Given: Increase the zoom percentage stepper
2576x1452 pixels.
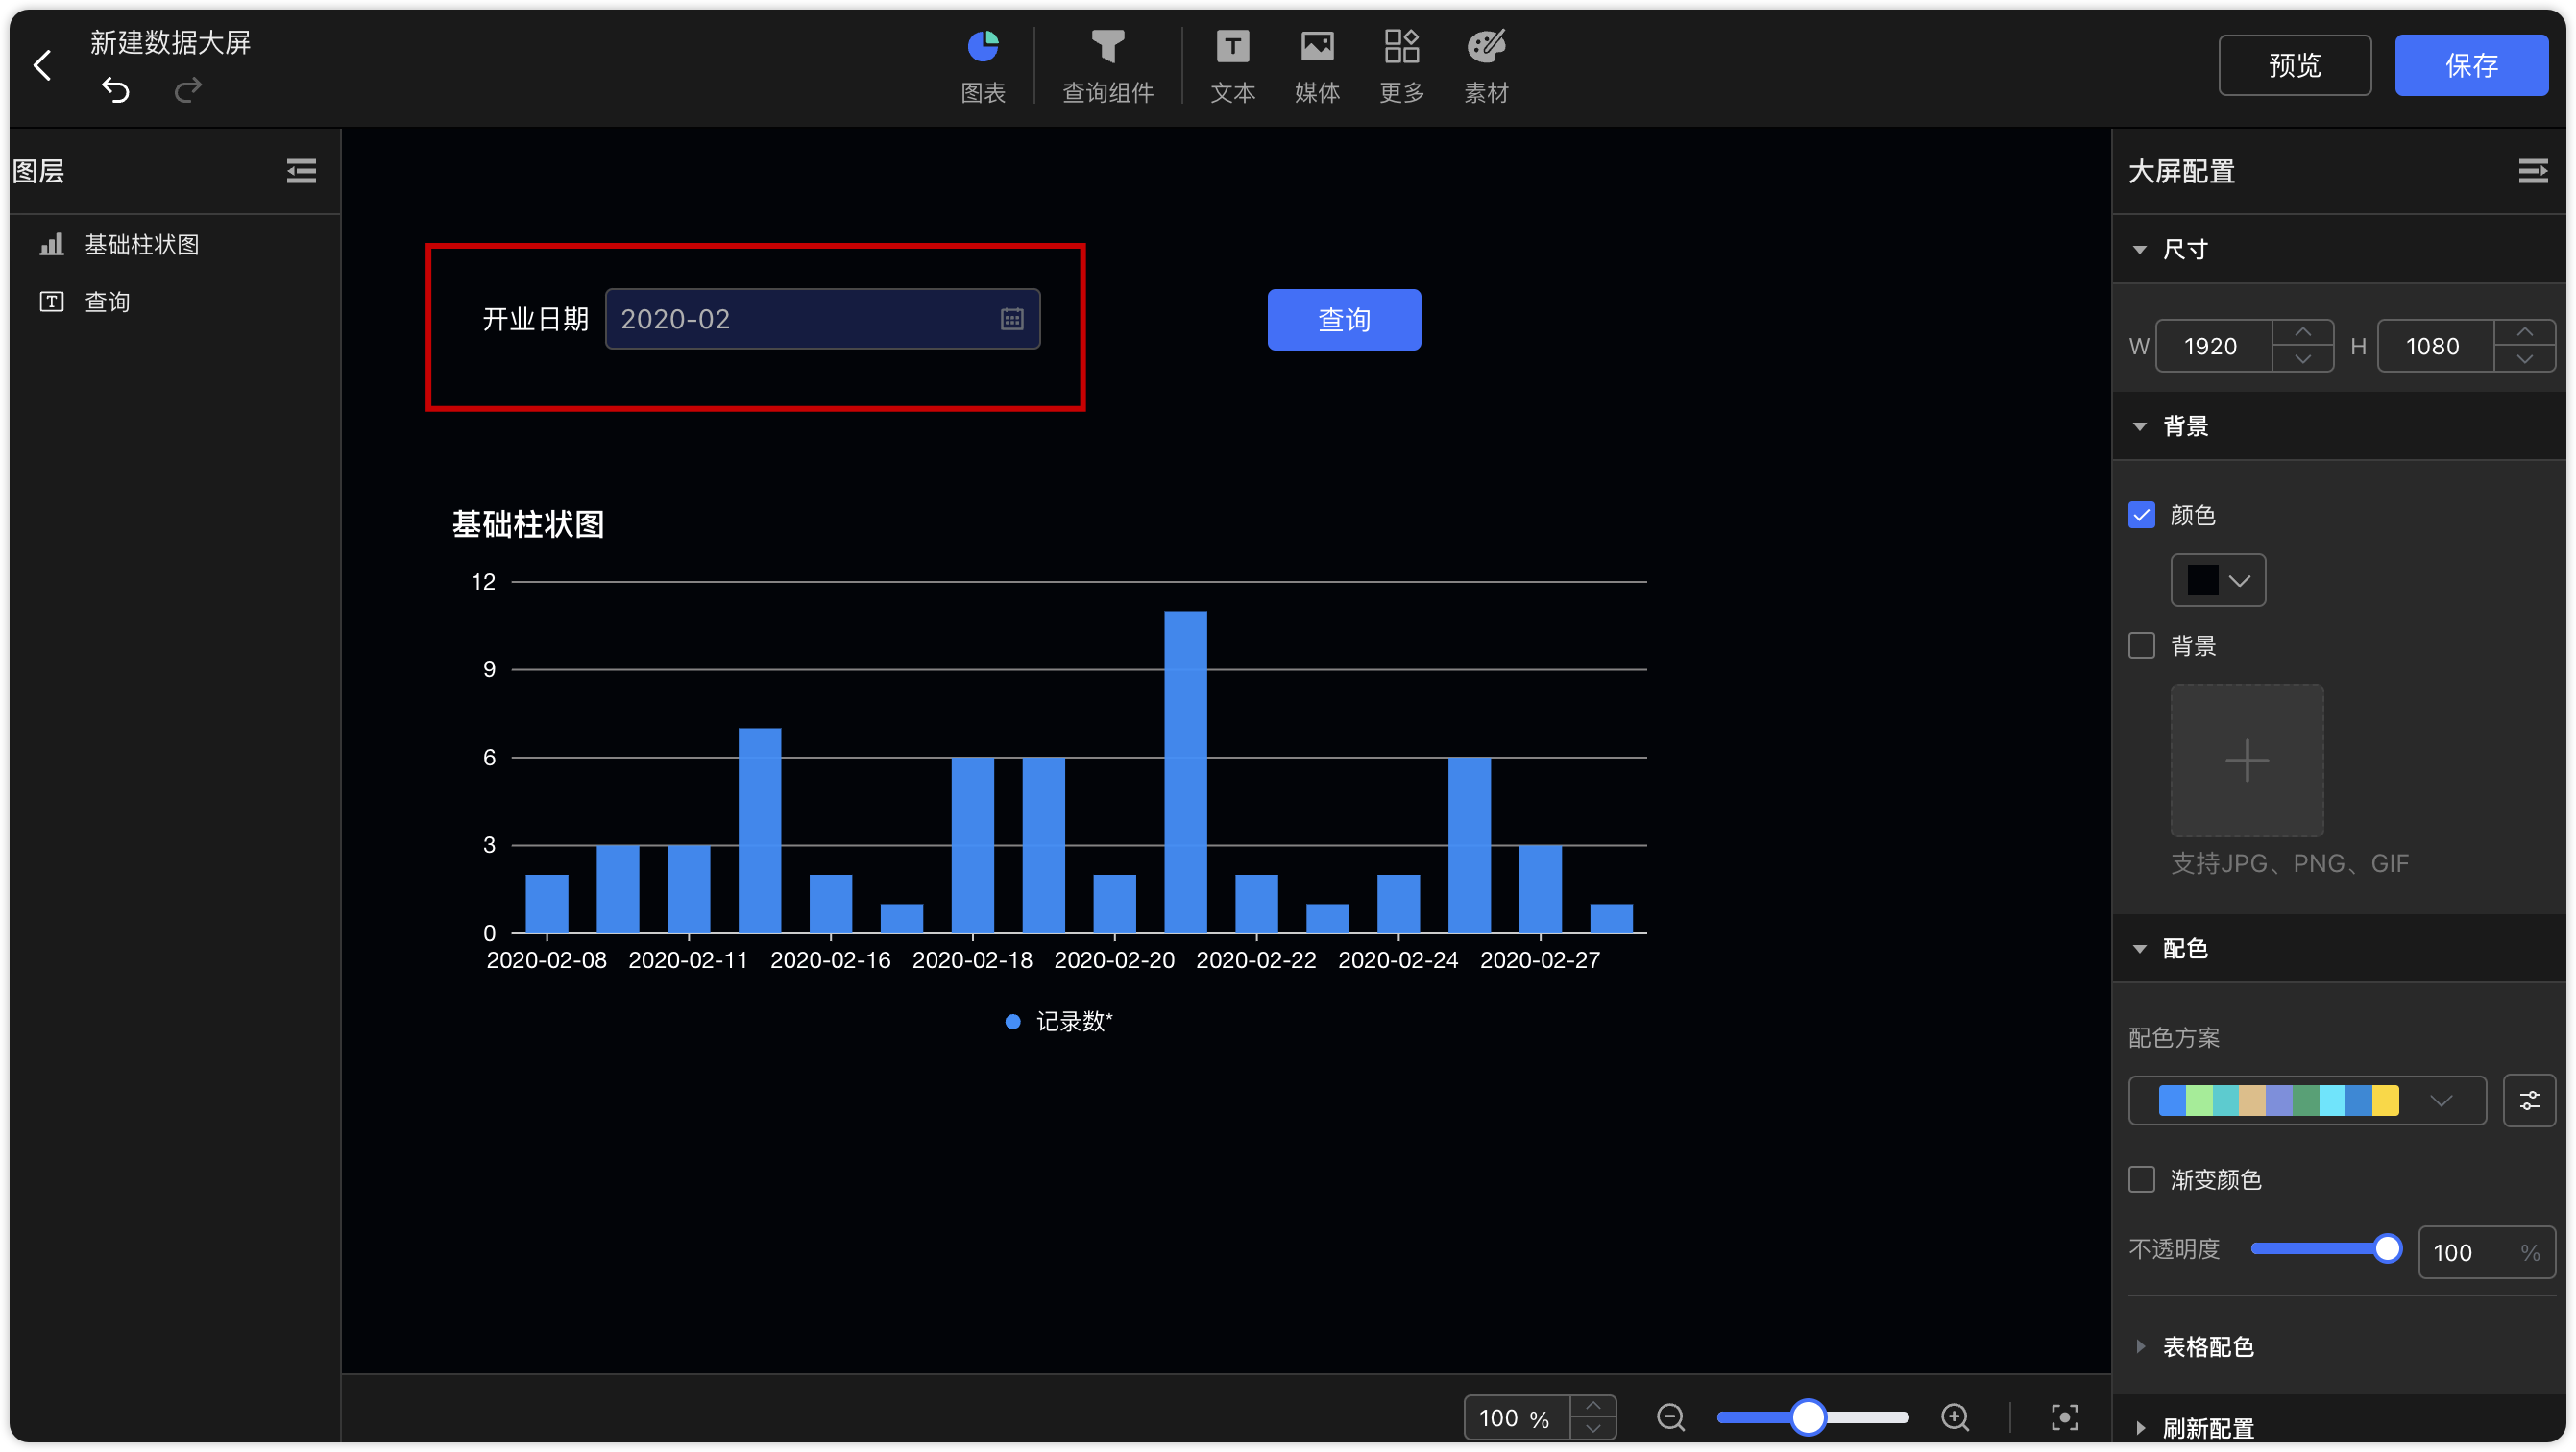Looking at the screenshot, I should click(x=1593, y=1406).
